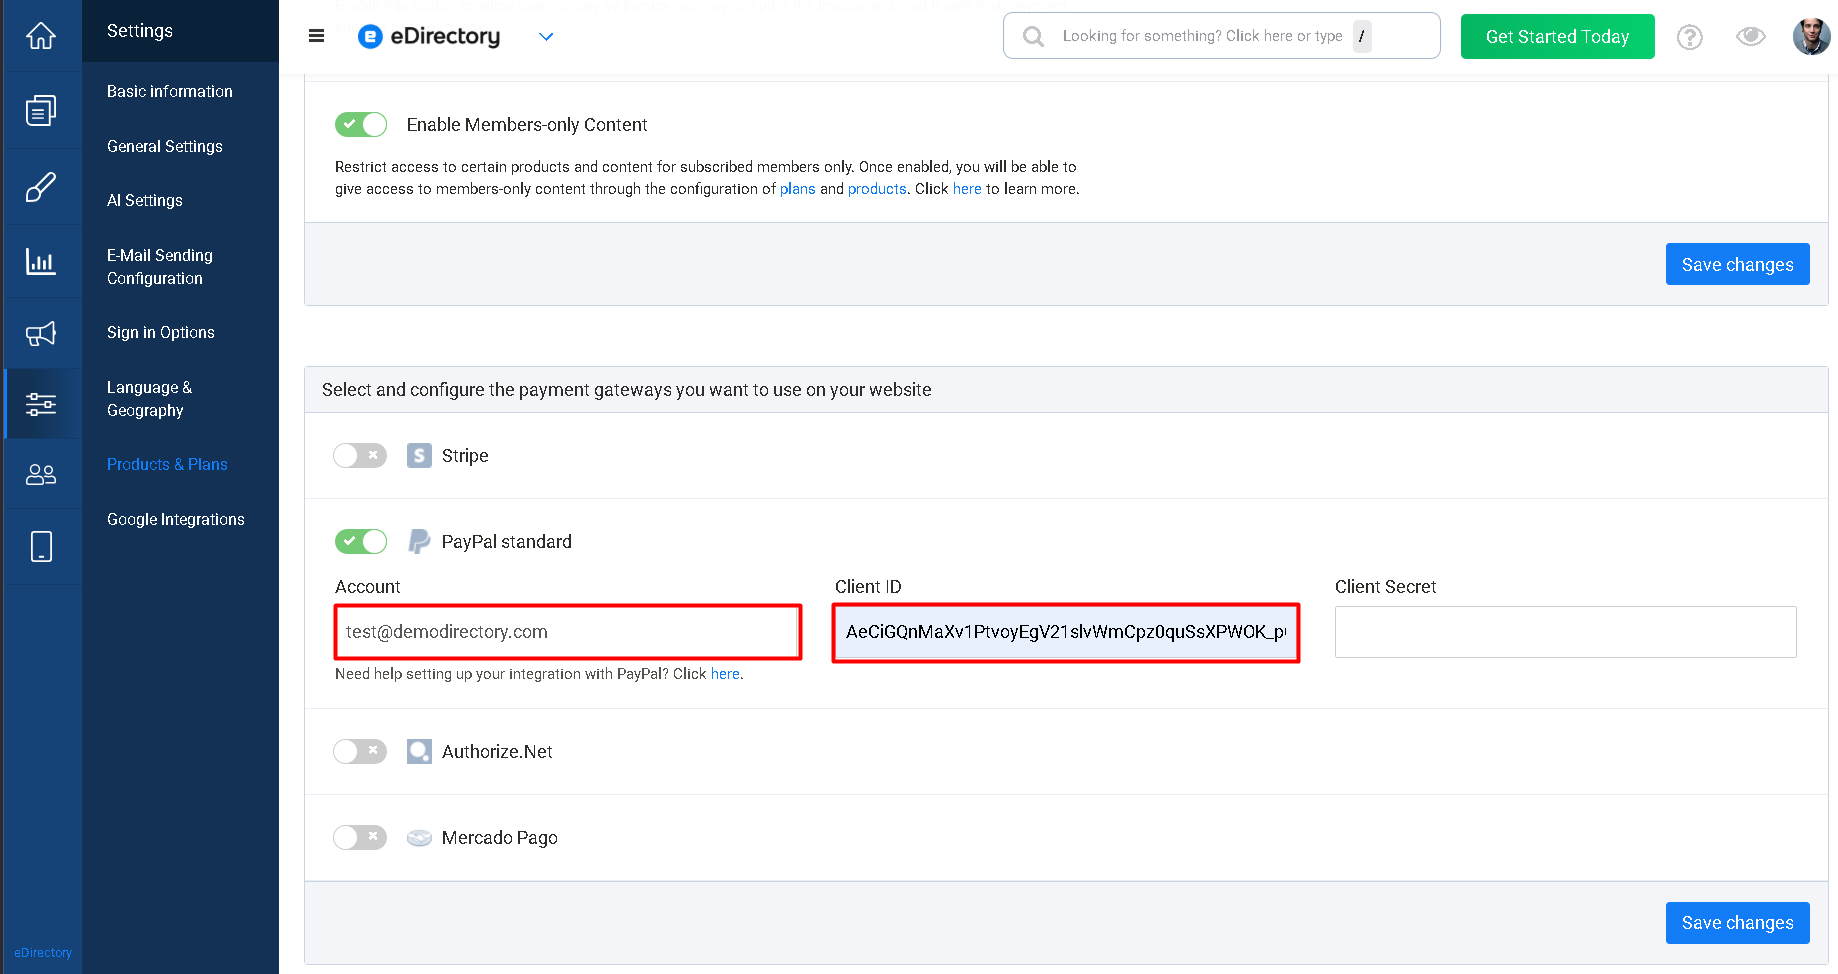Screen dimensions: 1838x974
Task: Click the PayPal Client ID field
Action: (x=1065, y=632)
